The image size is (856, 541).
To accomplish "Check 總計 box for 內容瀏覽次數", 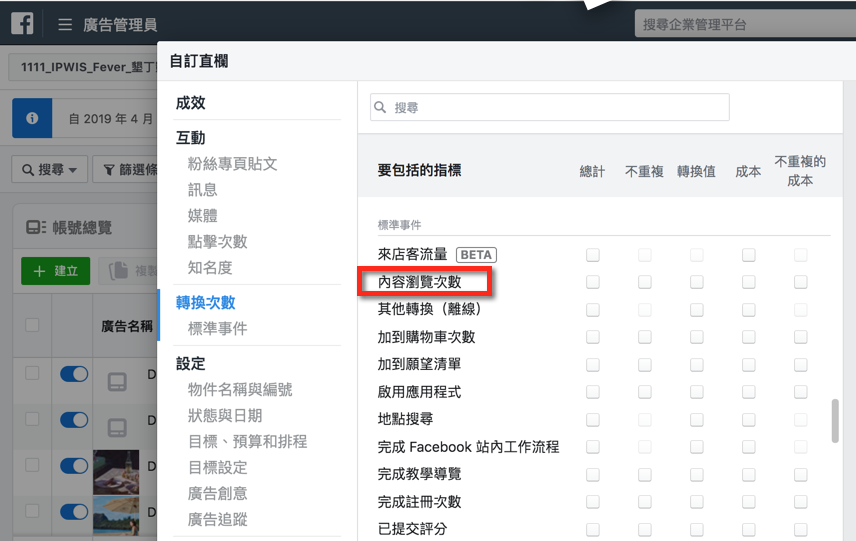I will (x=593, y=283).
